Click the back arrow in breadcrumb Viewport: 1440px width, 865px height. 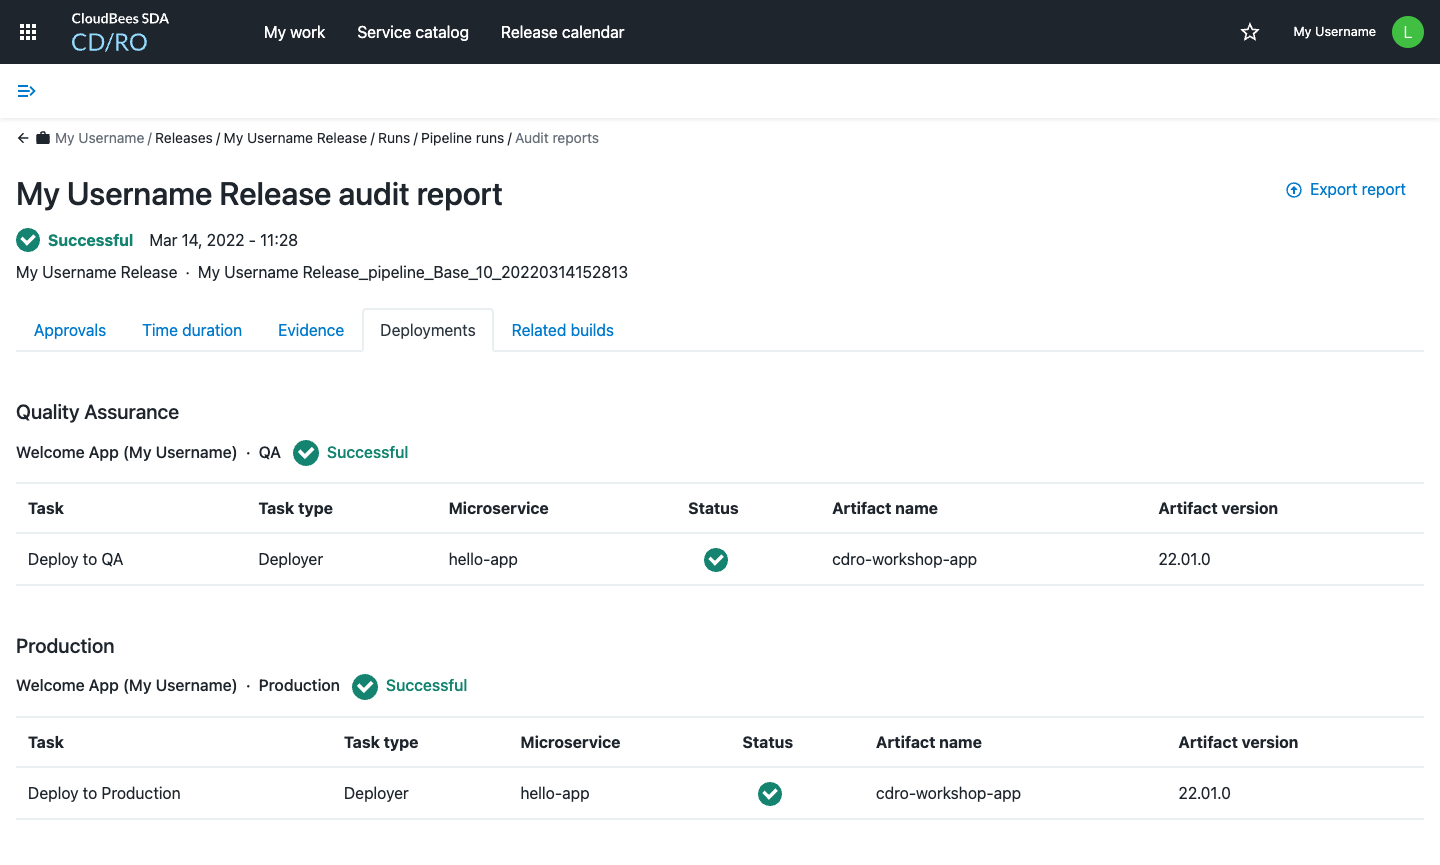point(23,138)
